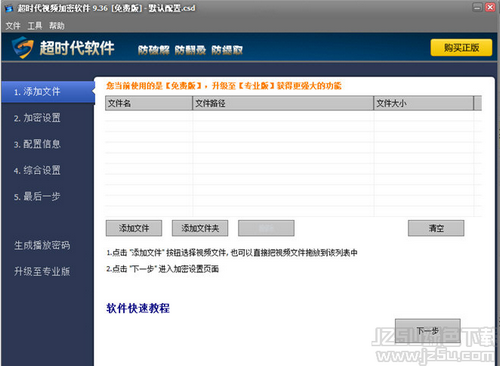Open the 帮助 menu

(57, 26)
